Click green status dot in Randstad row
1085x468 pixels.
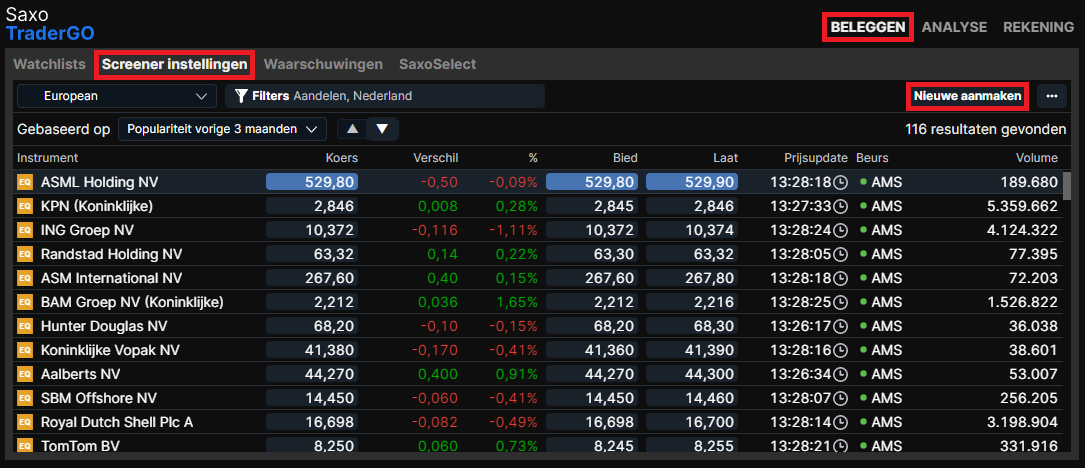click(x=863, y=254)
